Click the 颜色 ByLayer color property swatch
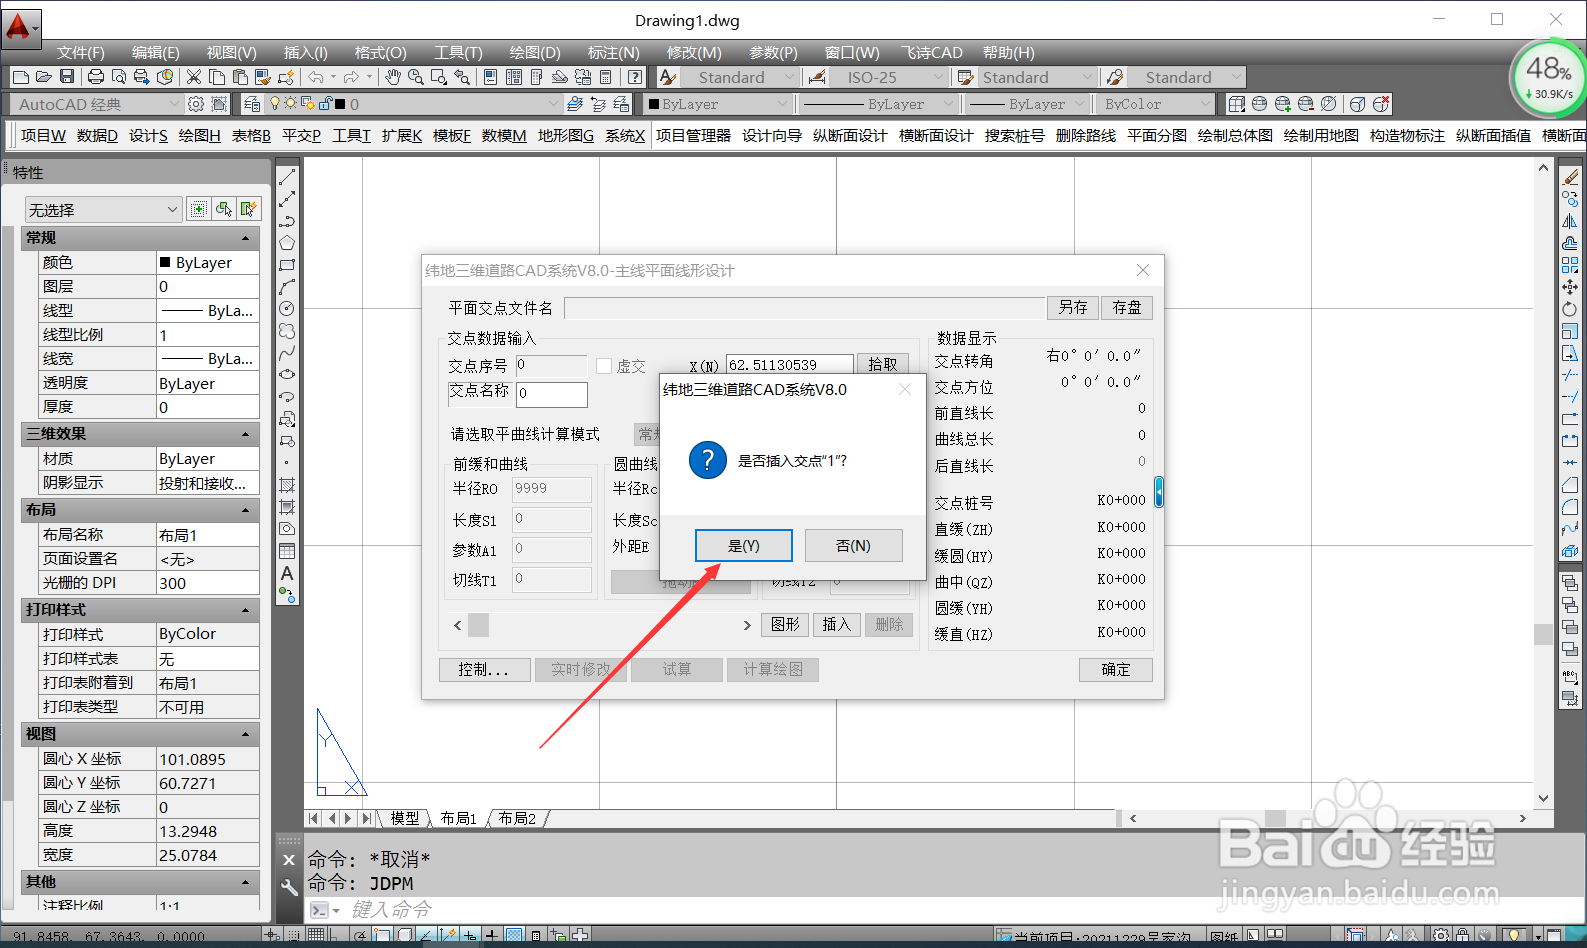 tap(165, 262)
